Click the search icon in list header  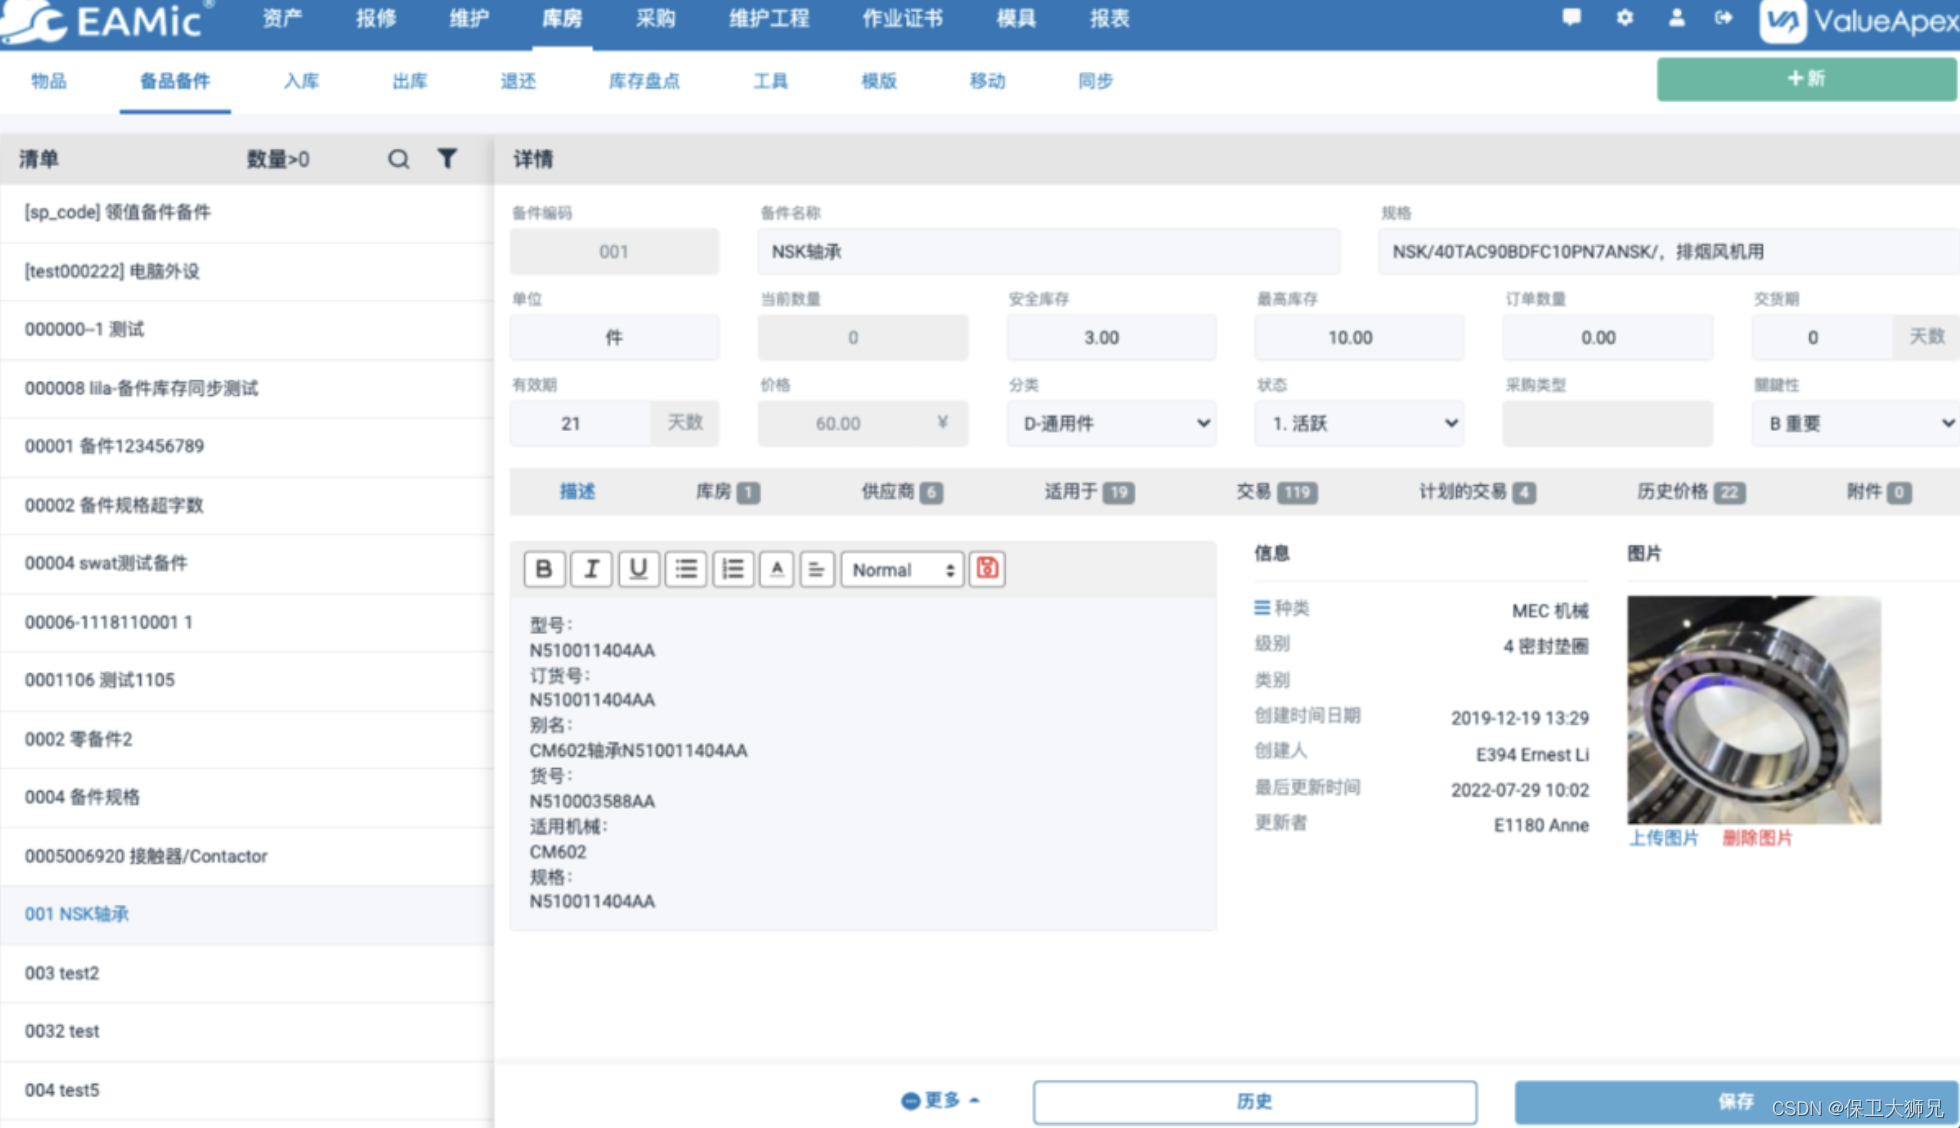point(398,159)
